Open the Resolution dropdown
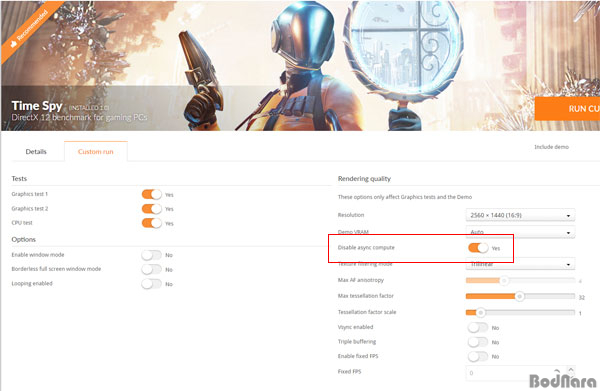 [520, 215]
